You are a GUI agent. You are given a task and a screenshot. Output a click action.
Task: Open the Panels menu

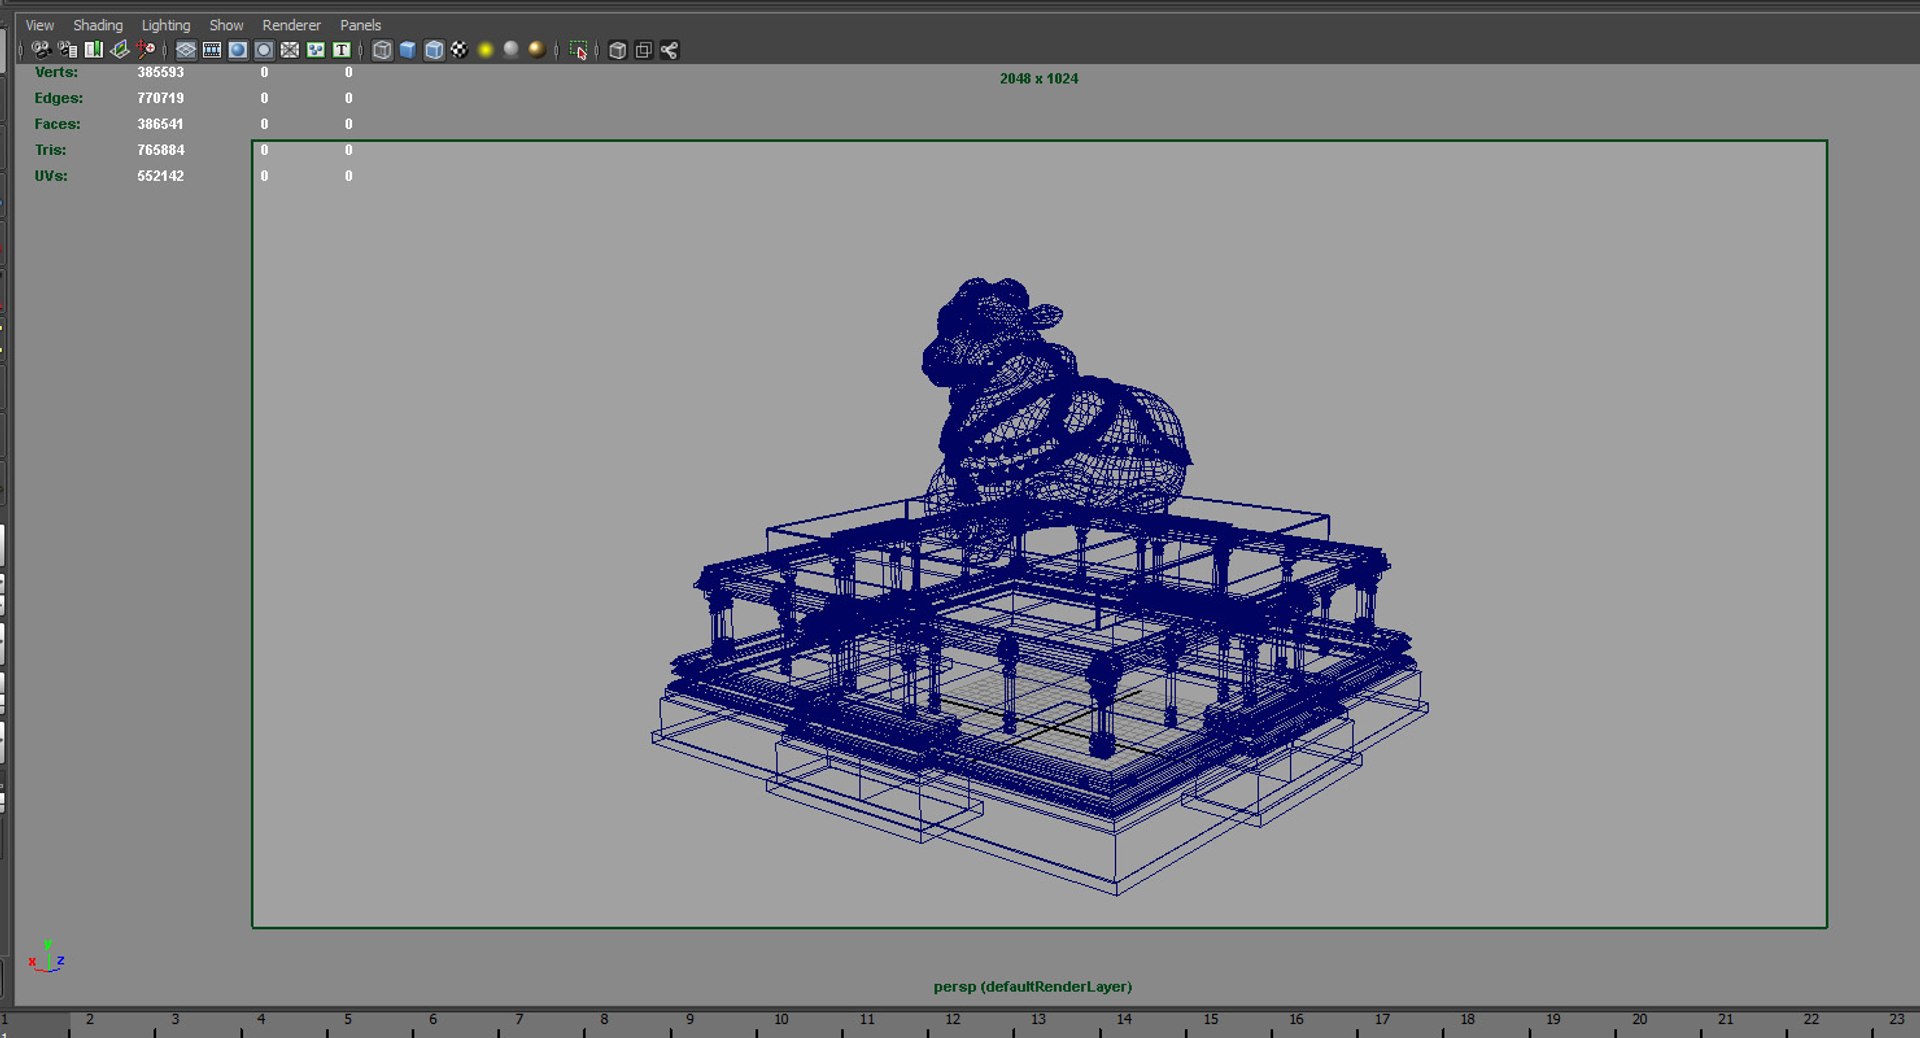click(x=360, y=25)
